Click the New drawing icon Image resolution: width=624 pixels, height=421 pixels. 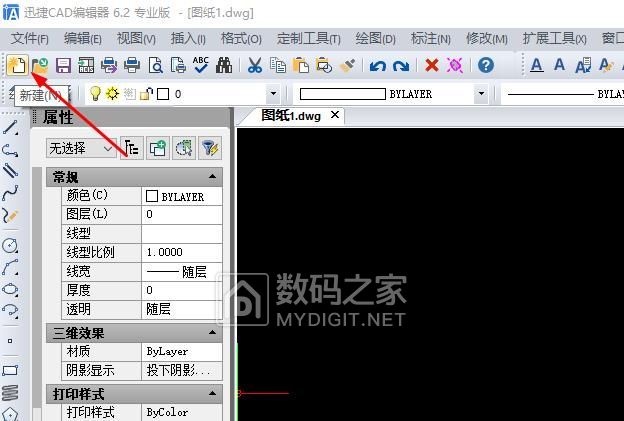pos(17,65)
